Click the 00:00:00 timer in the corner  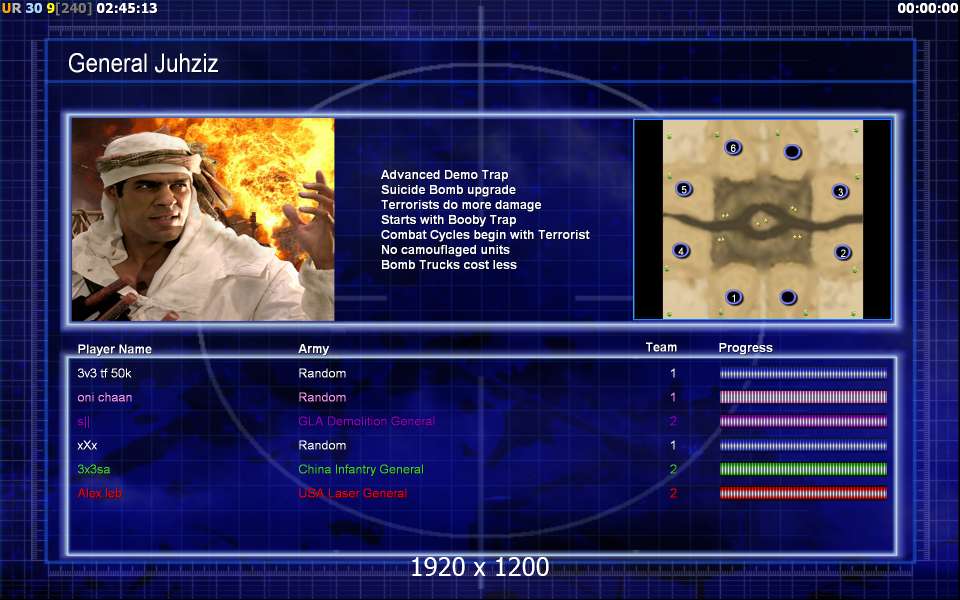click(928, 9)
